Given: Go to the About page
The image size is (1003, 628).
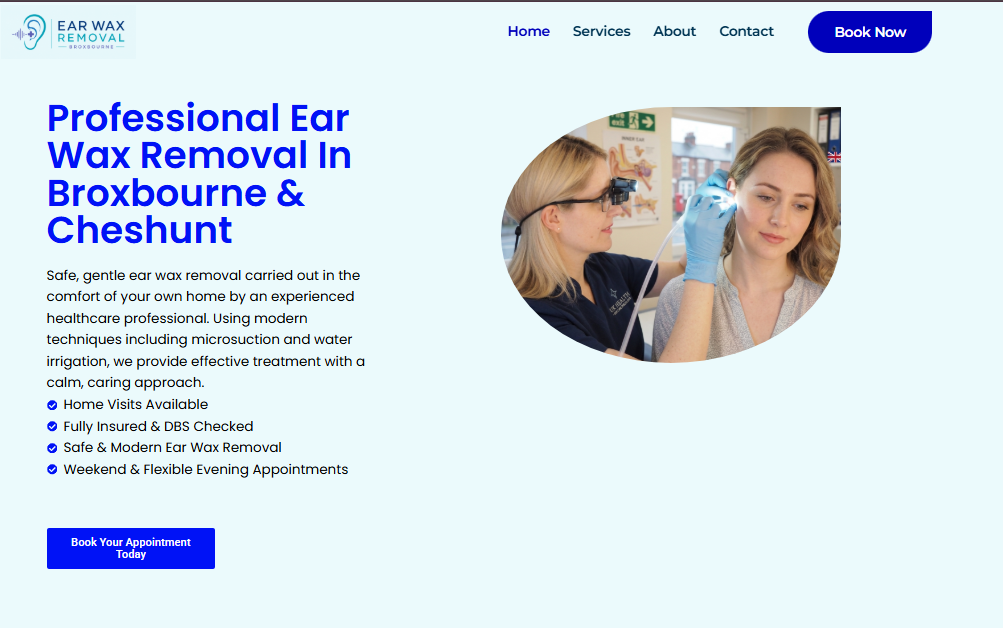Looking at the screenshot, I should (x=674, y=31).
